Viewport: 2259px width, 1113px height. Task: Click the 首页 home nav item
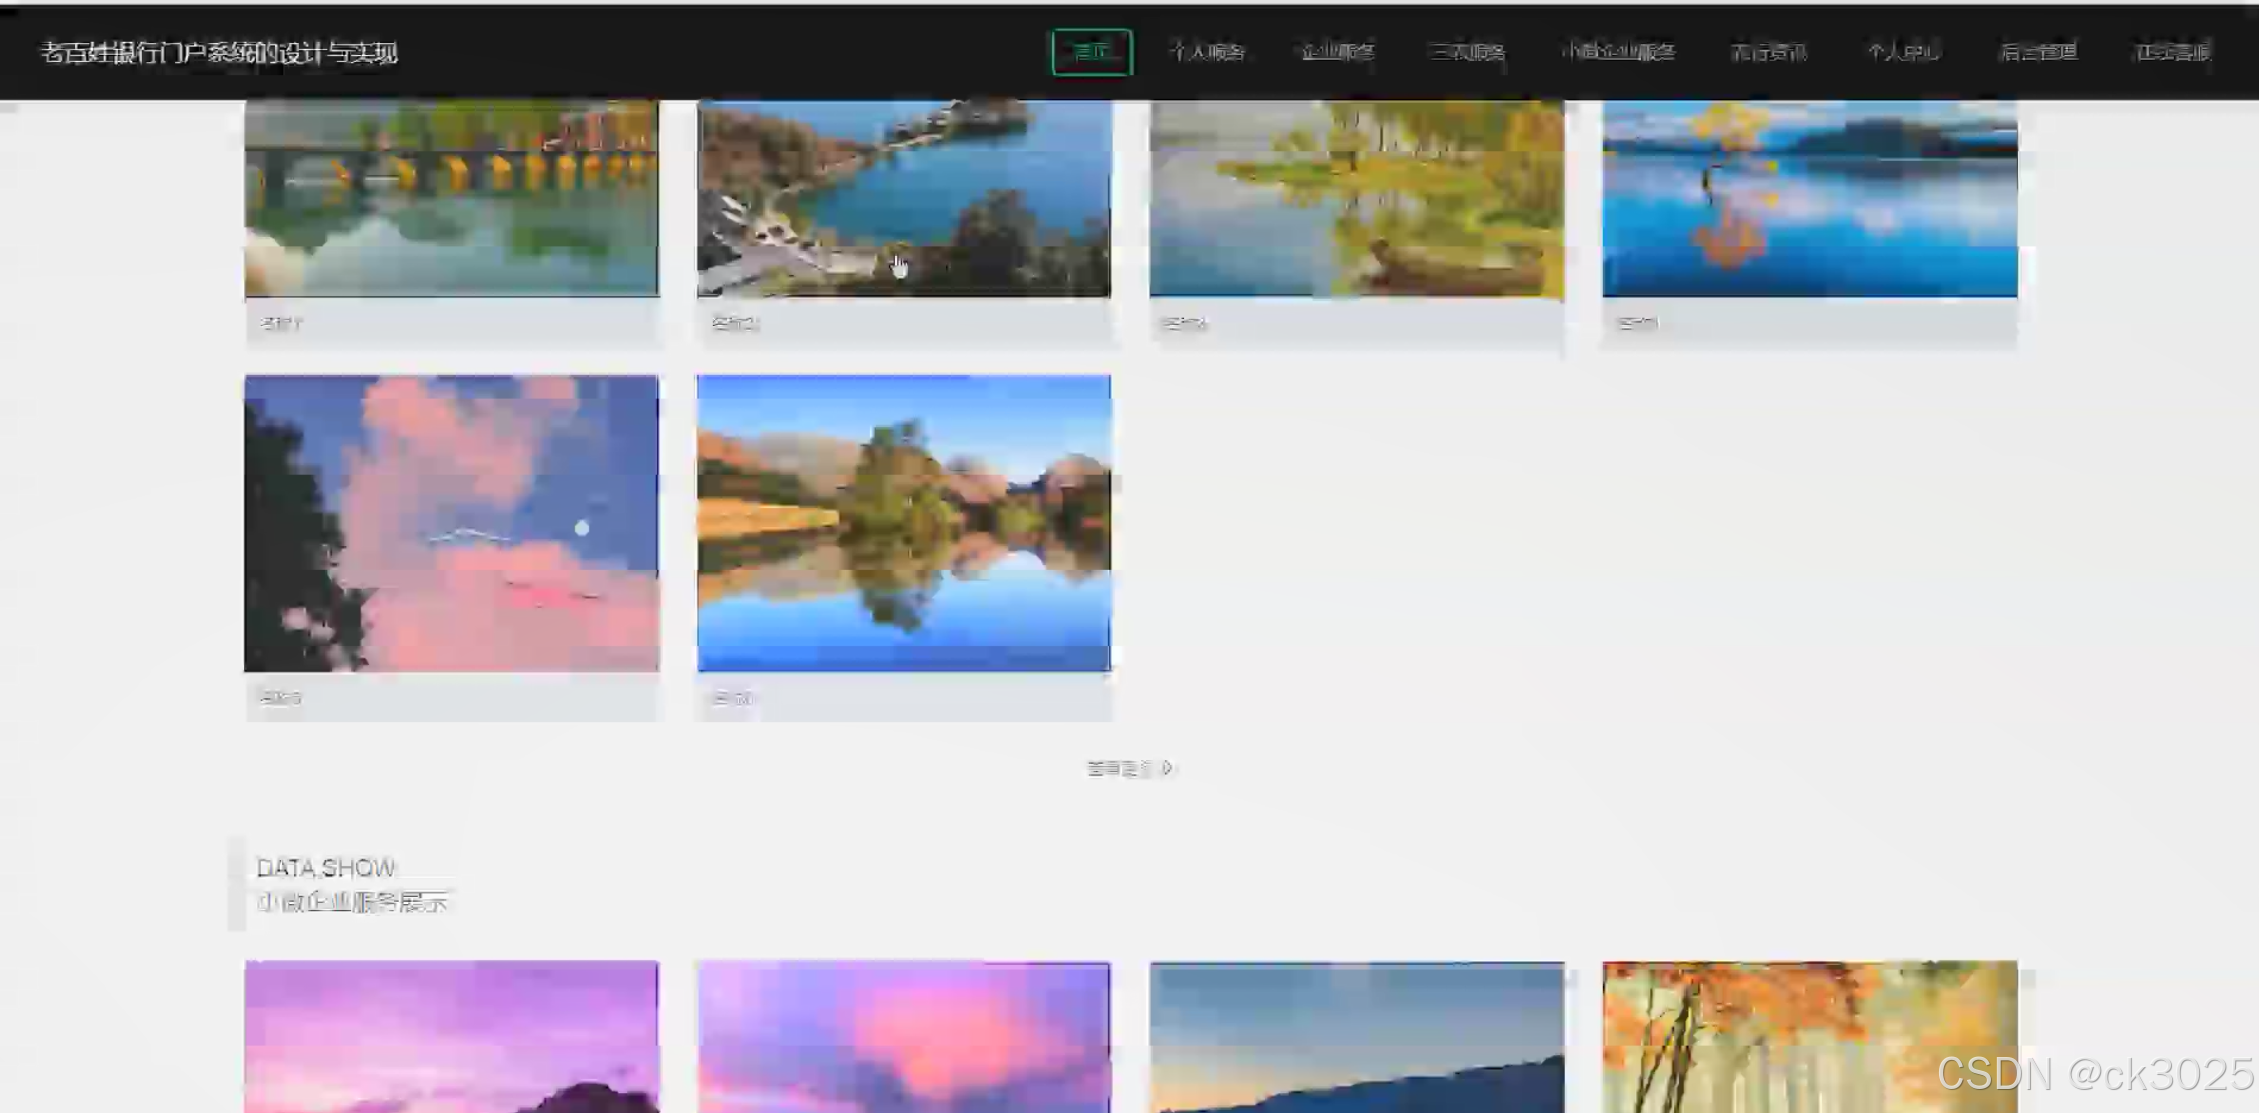coord(1091,52)
